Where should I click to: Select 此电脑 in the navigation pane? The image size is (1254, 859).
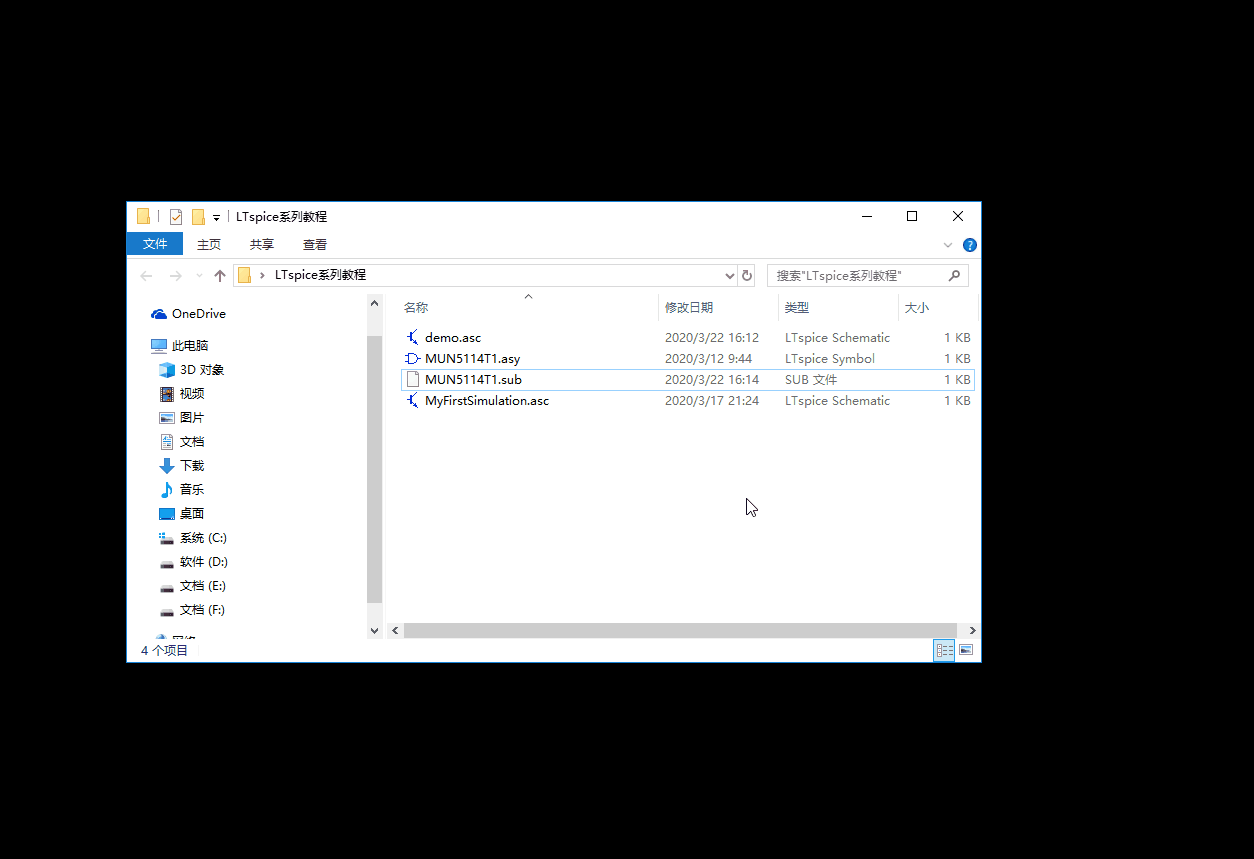tap(180, 346)
